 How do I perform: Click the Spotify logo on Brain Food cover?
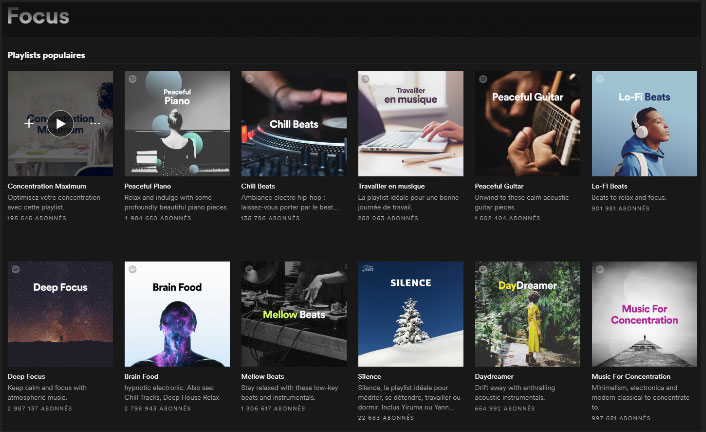132,269
